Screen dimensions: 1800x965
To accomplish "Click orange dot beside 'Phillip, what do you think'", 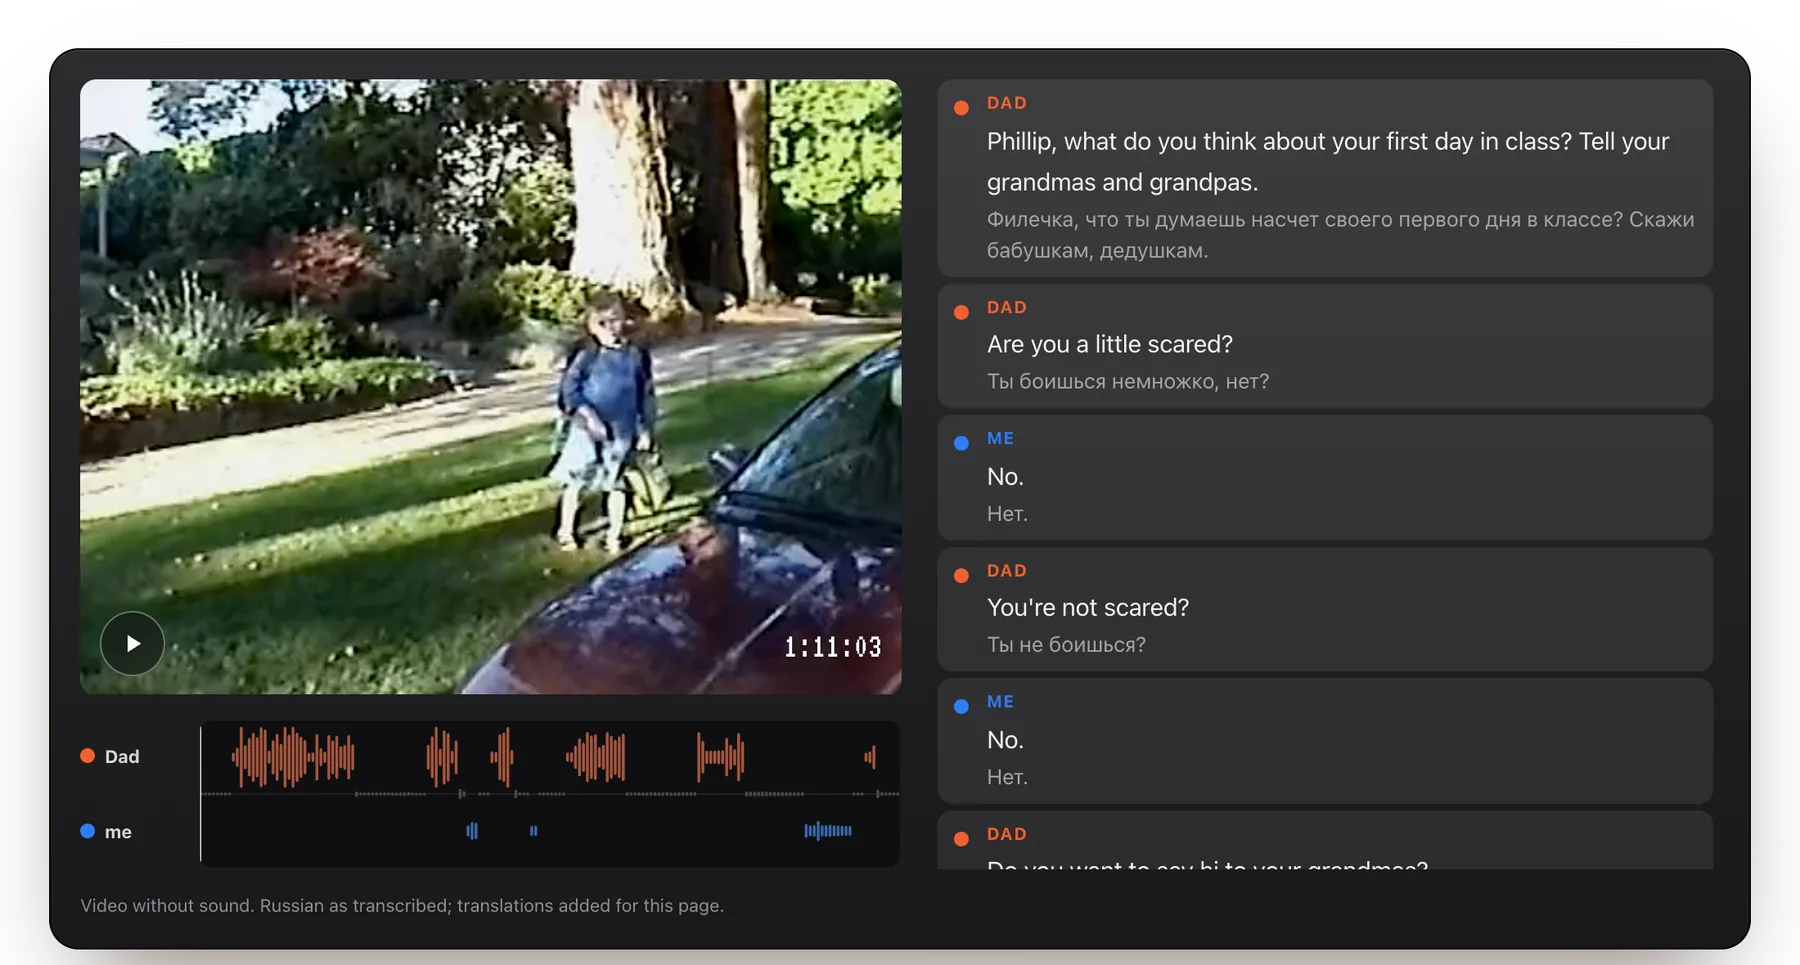I will pyautogui.click(x=961, y=108).
